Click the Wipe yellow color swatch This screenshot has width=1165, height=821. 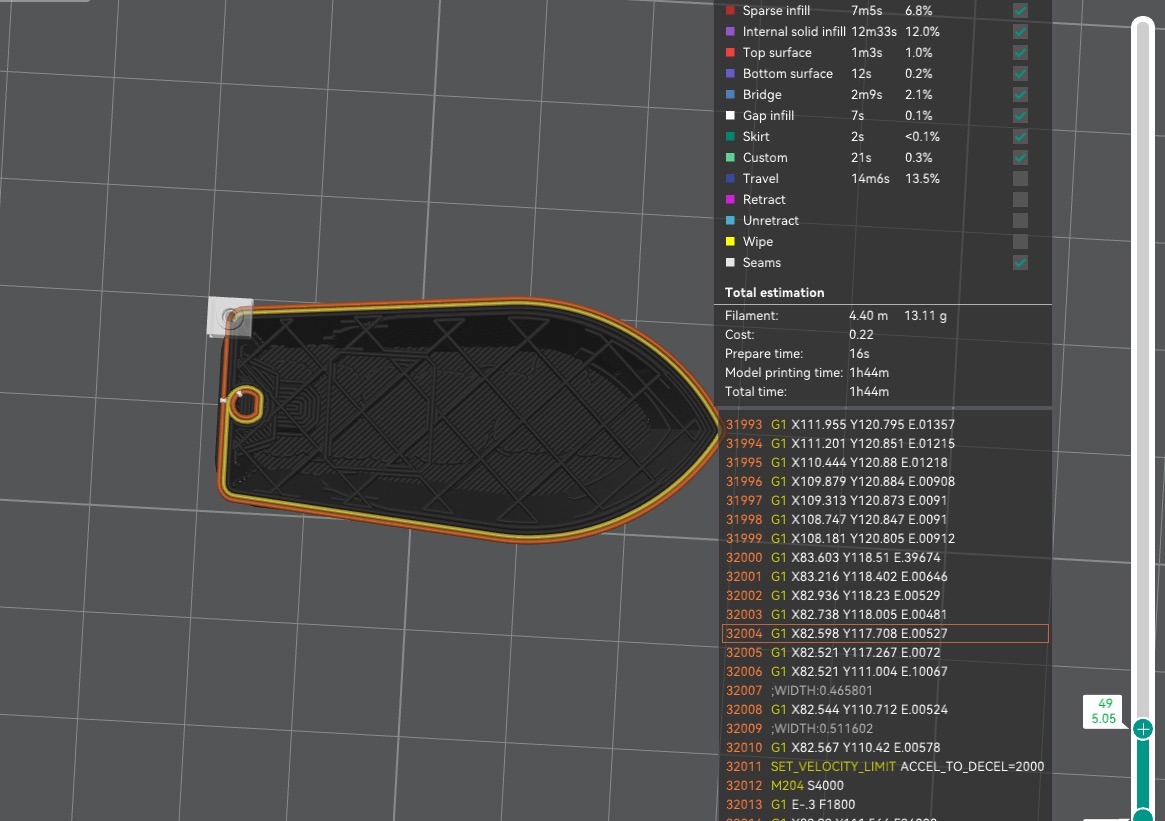[730, 241]
